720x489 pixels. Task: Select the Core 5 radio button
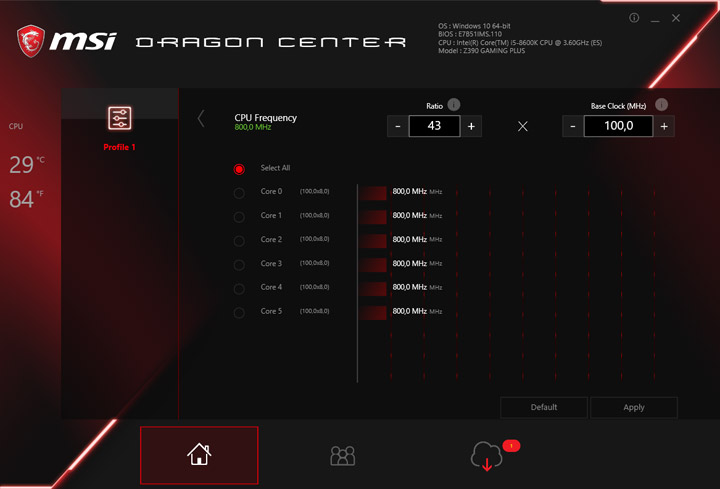pyautogui.click(x=239, y=313)
